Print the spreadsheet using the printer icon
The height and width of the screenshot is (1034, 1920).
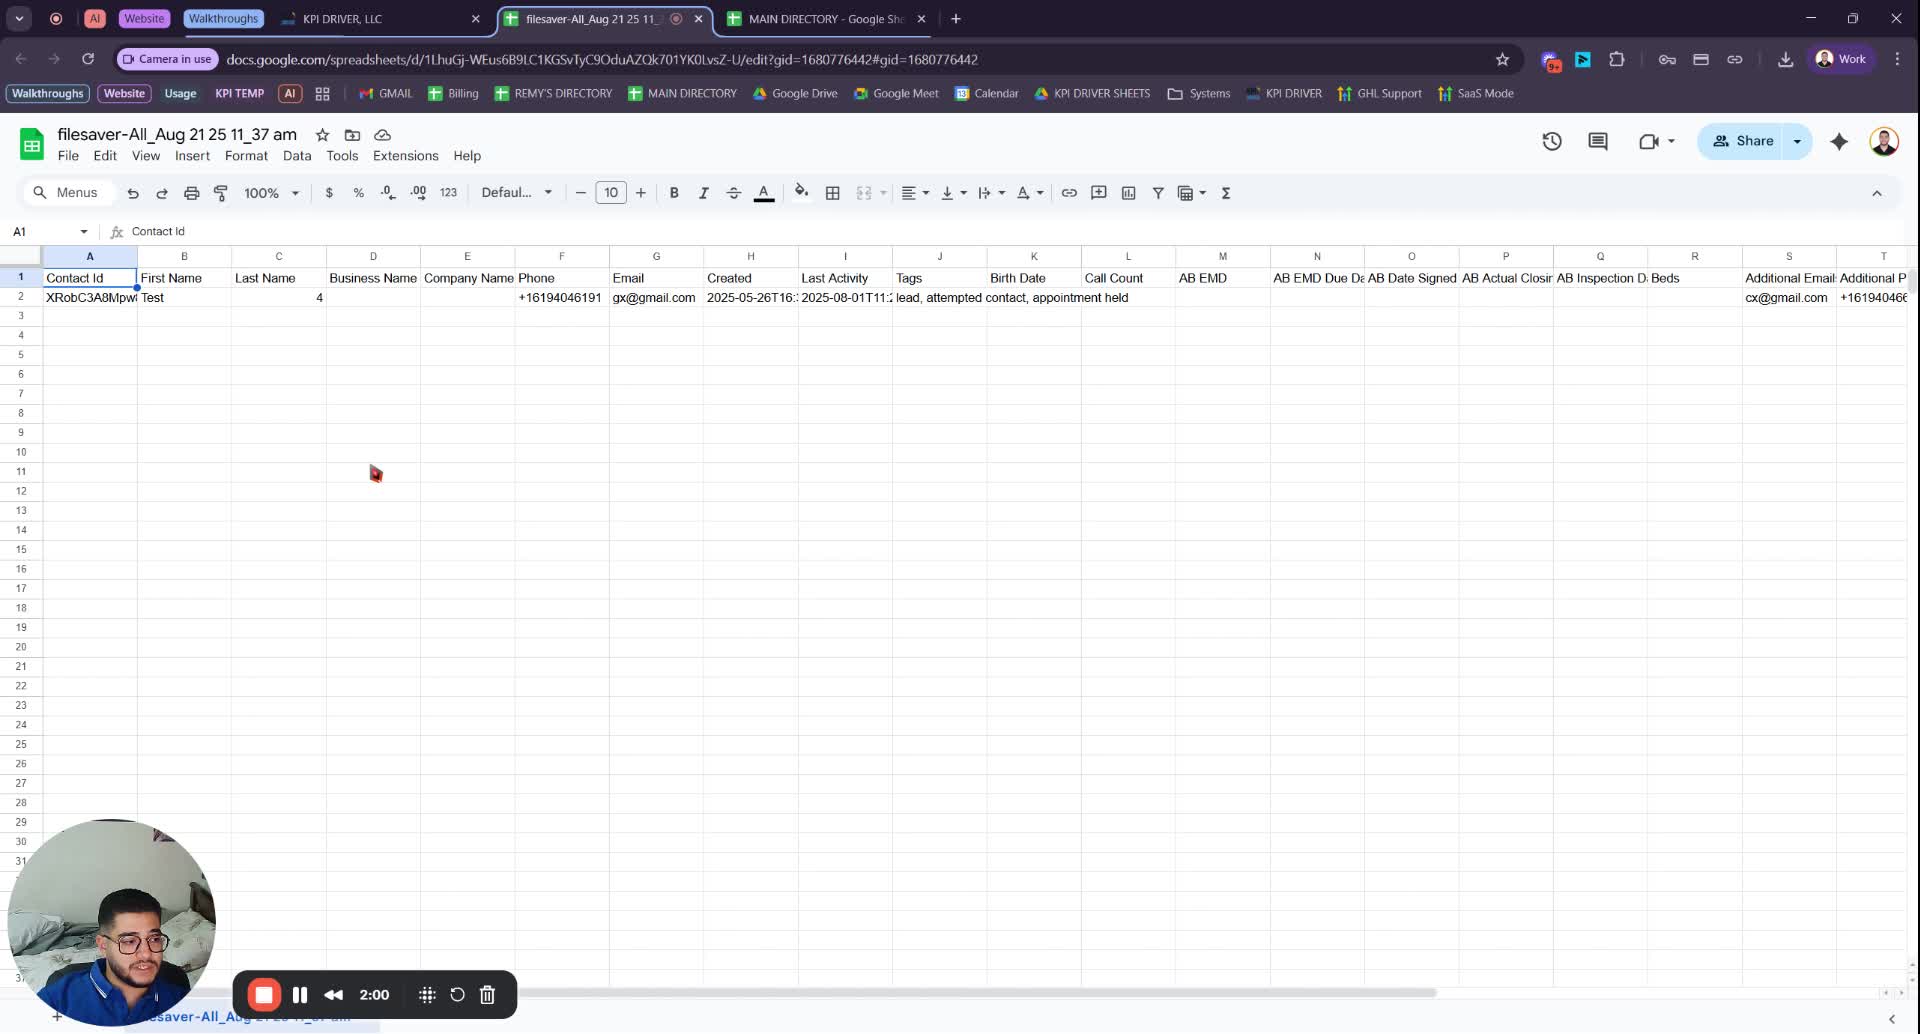point(191,193)
